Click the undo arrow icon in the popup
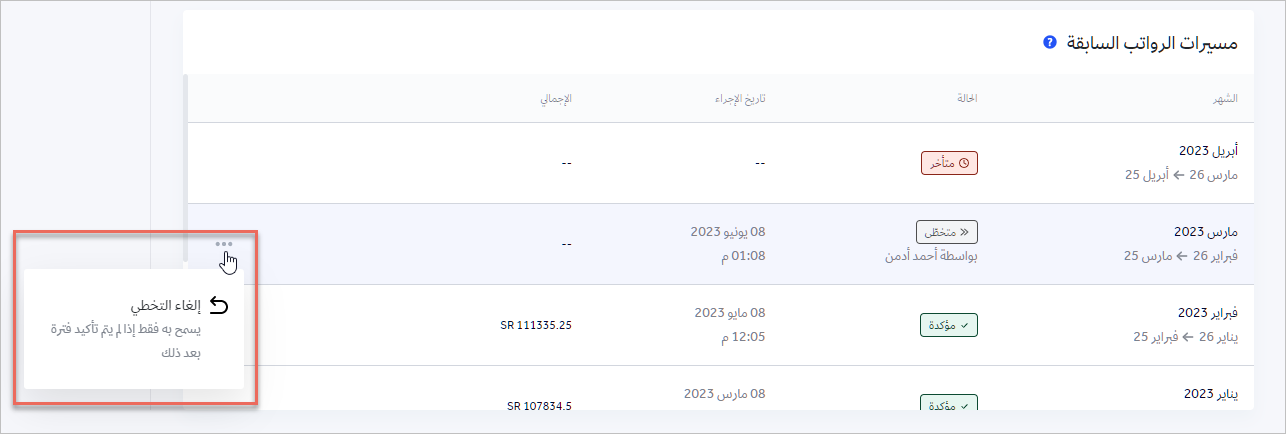 pos(219,306)
